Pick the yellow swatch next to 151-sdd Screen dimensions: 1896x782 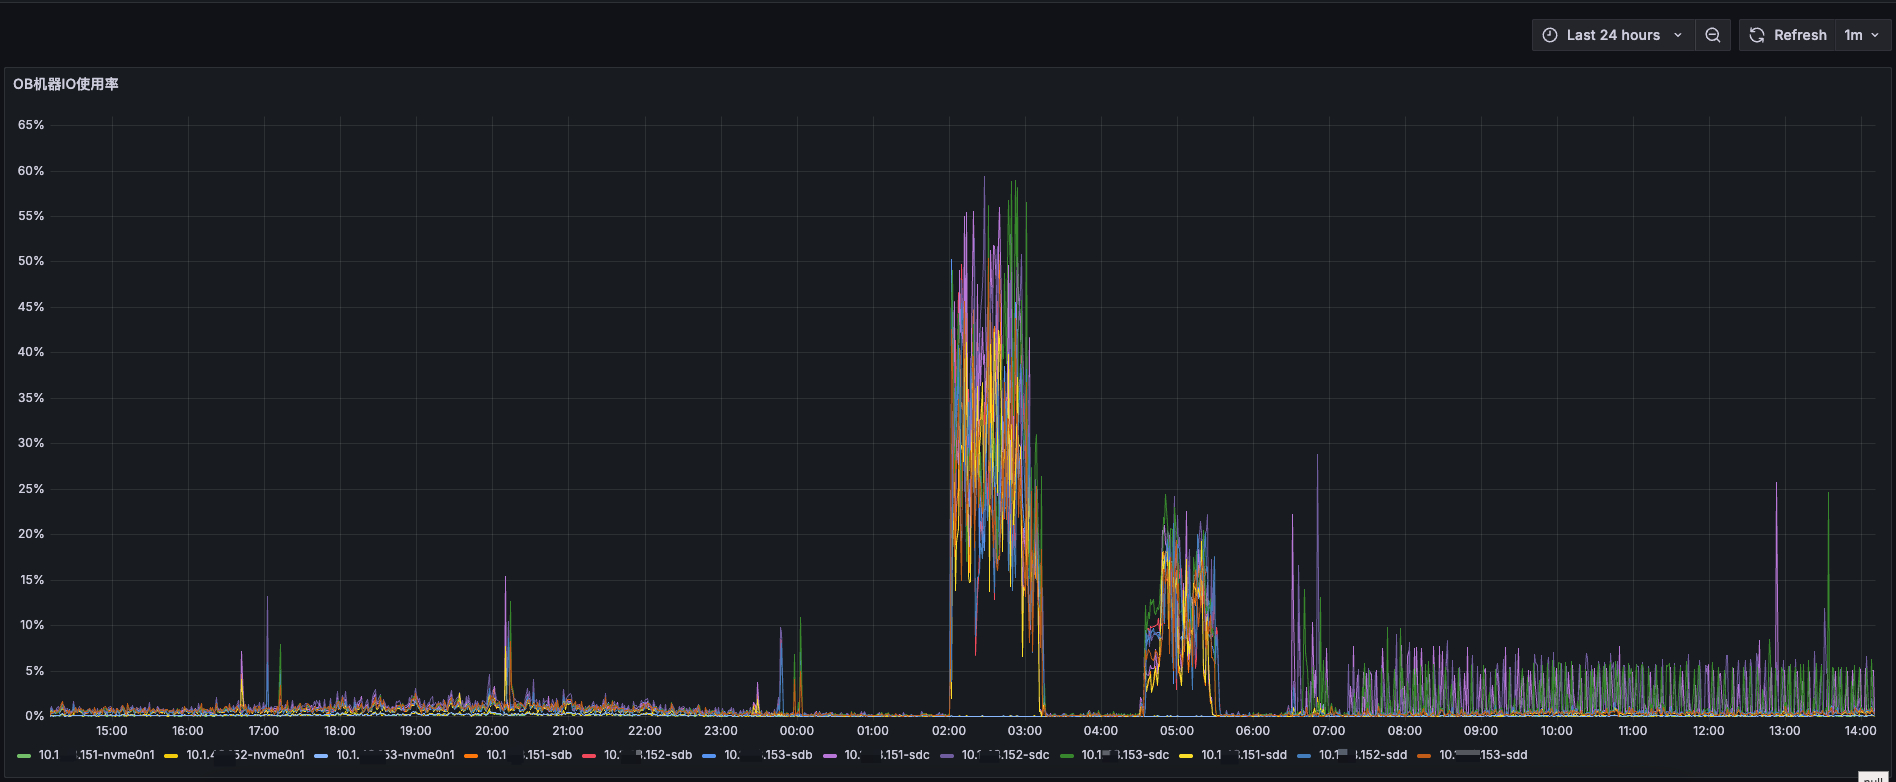click(x=1186, y=756)
